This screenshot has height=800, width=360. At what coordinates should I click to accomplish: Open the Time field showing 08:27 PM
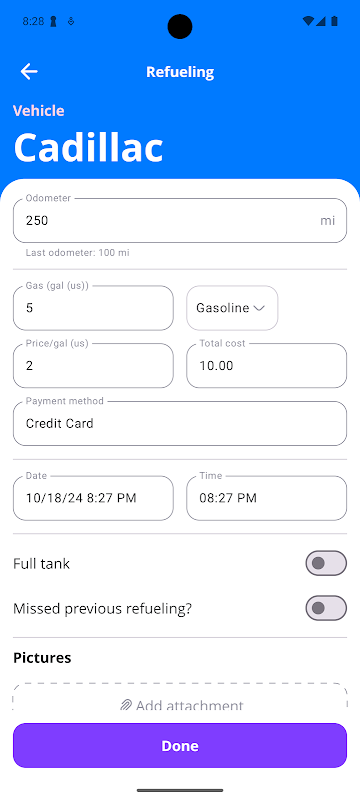[267, 498]
